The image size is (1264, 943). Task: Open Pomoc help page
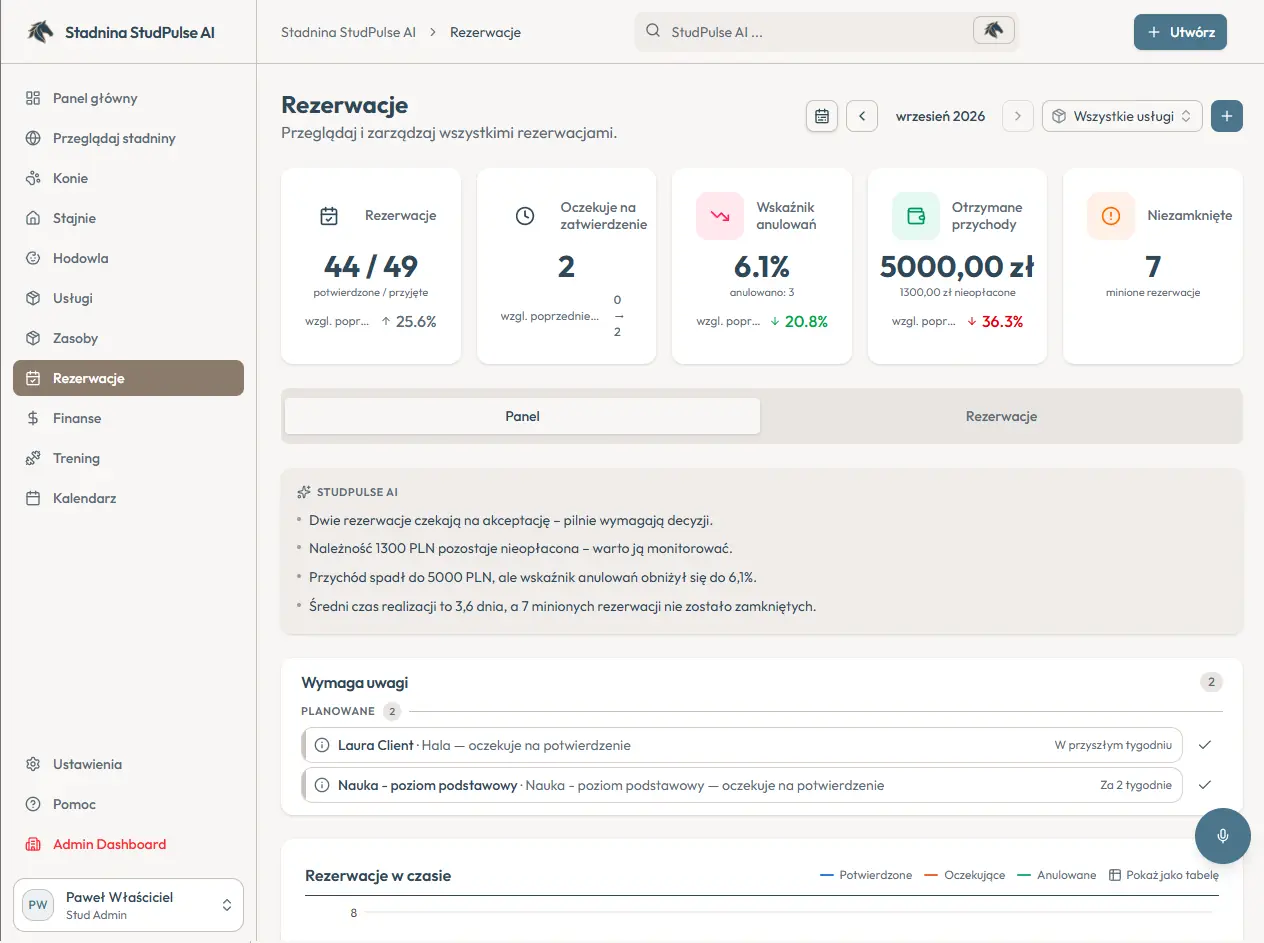128,804
